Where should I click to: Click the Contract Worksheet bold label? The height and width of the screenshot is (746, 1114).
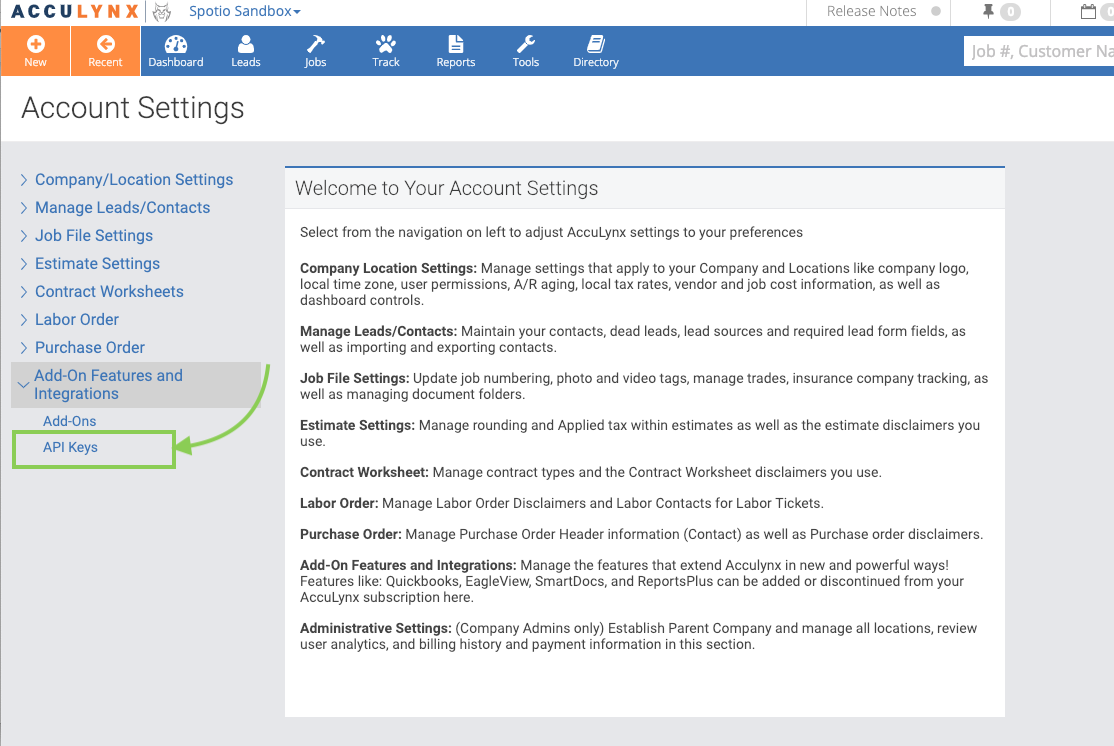(x=364, y=472)
